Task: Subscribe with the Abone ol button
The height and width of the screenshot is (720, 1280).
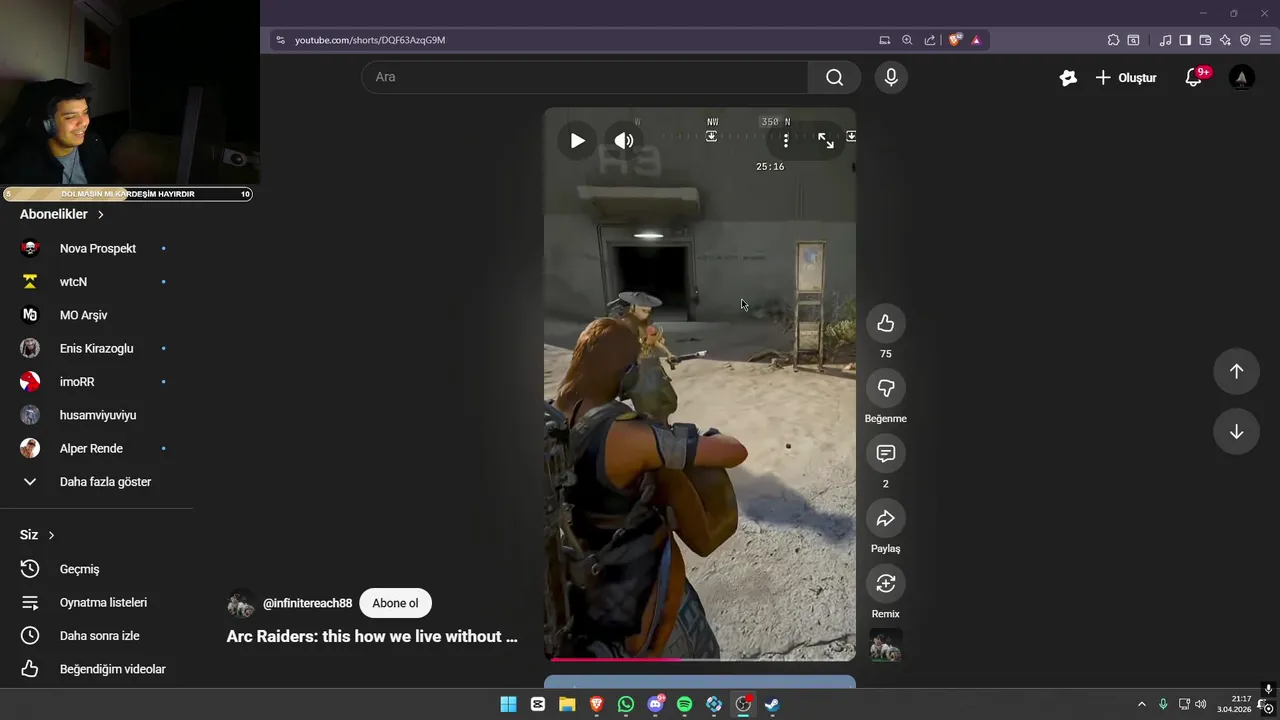Action: (x=395, y=603)
